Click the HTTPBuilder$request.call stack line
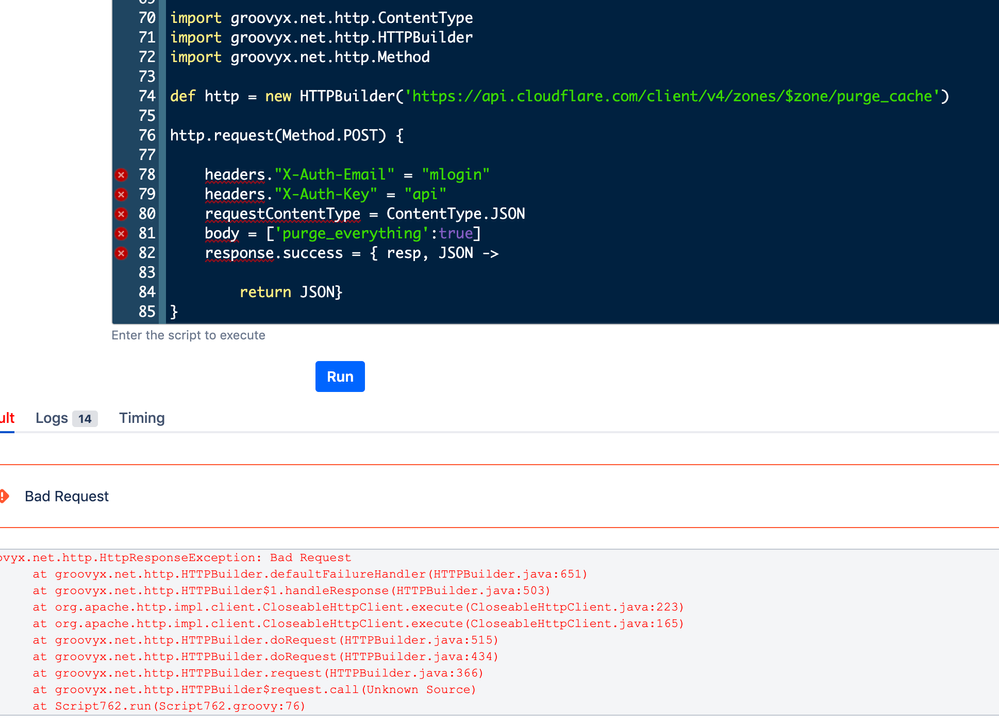Screen dimensions: 999x719 pyautogui.click(x=254, y=690)
